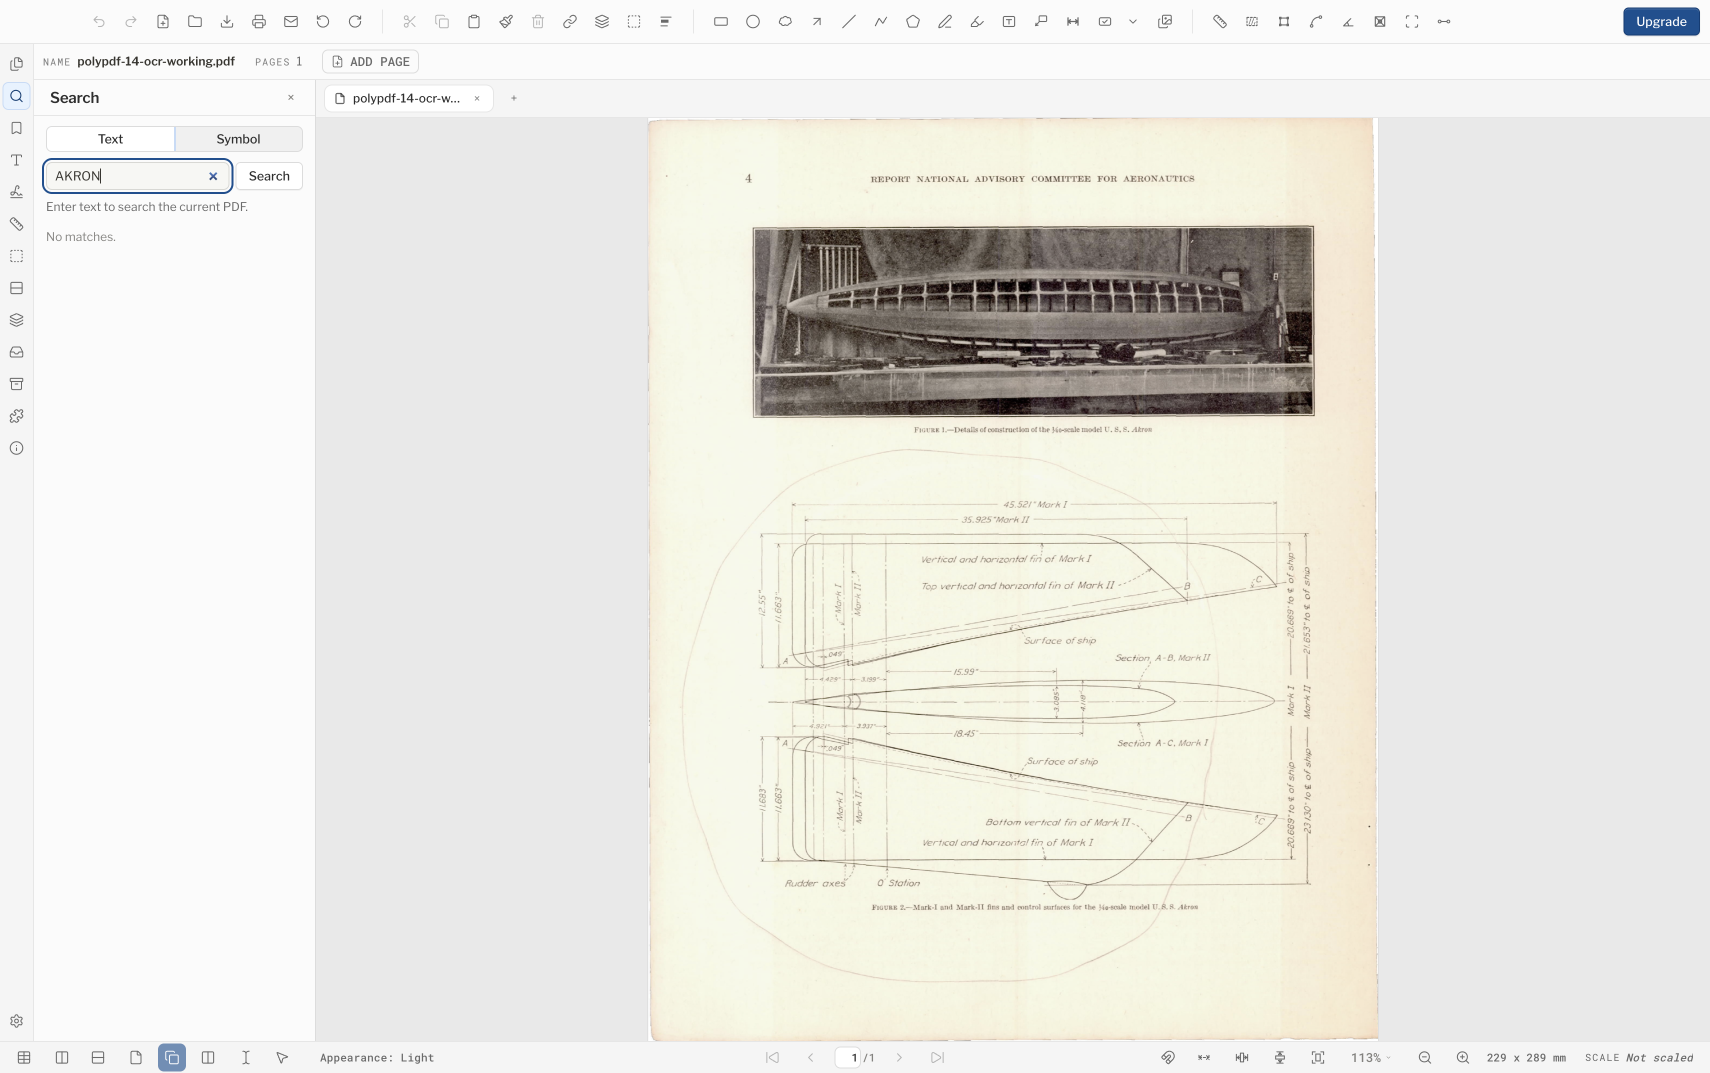This screenshot has width=1710, height=1073.
Task: Clear the search field with the X
Action: 213,176
